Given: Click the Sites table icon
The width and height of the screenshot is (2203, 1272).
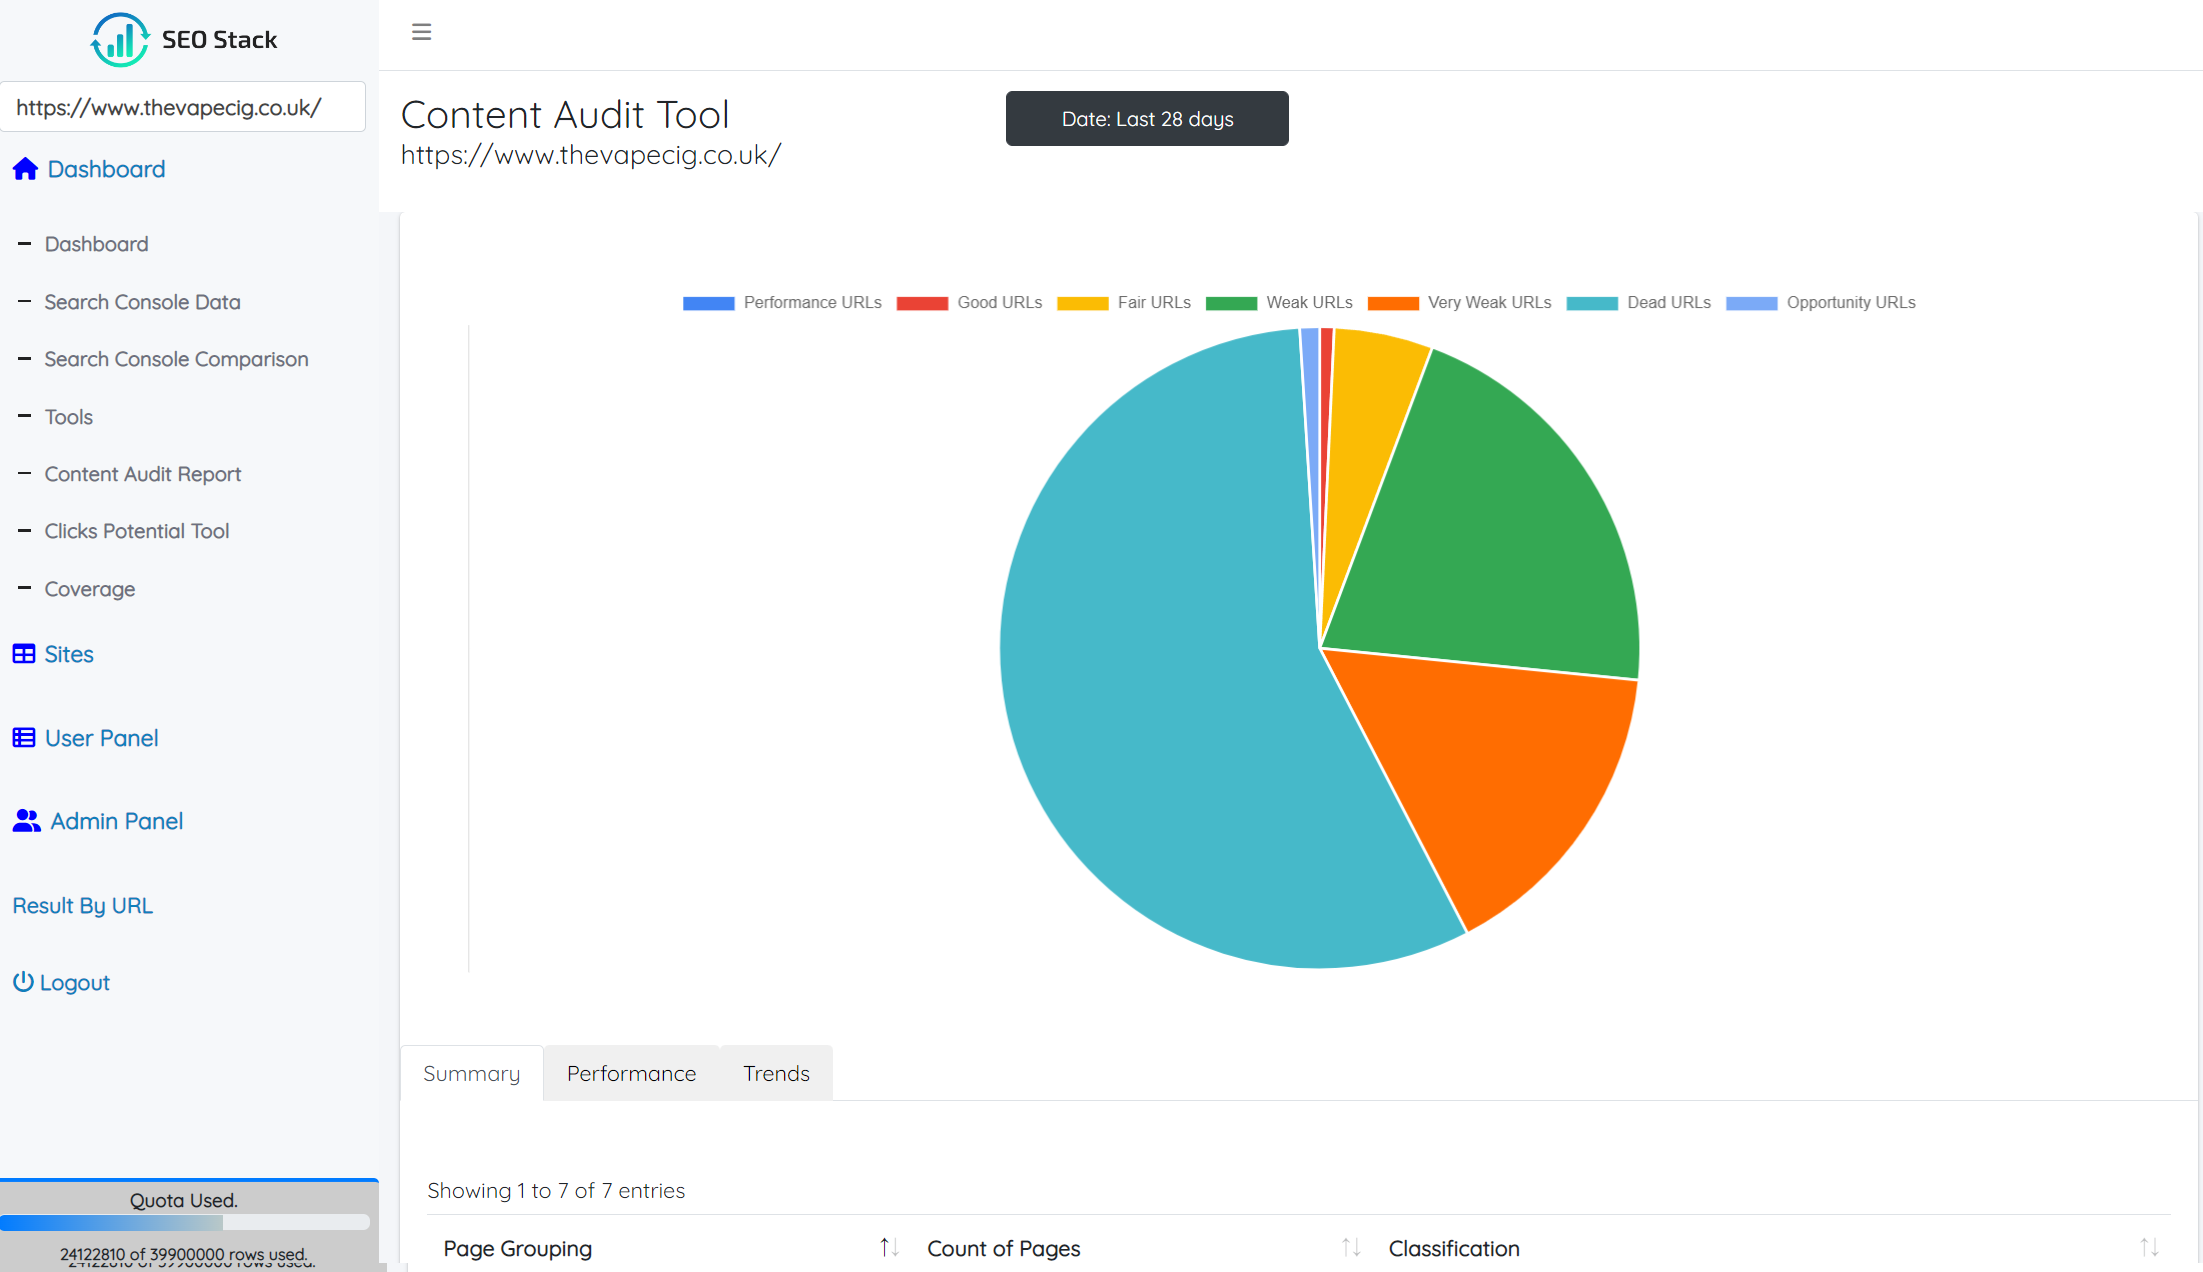Looking at the screenshot, I should point(24,654).
